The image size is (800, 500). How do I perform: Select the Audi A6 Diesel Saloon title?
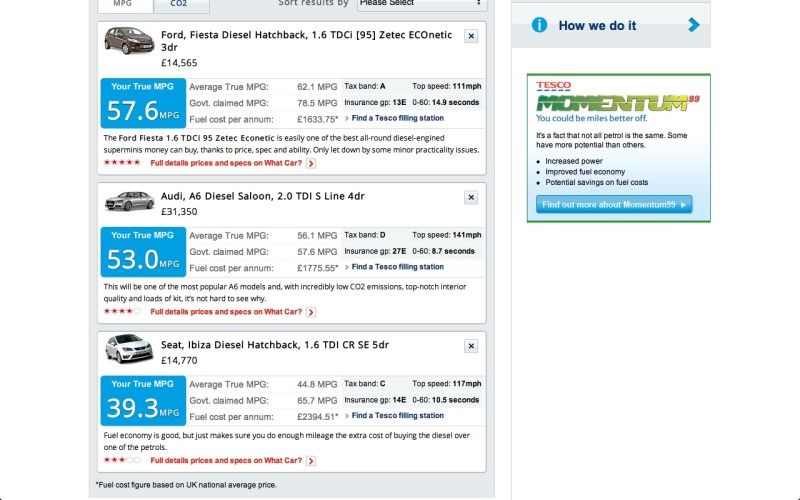click(263, 196)
